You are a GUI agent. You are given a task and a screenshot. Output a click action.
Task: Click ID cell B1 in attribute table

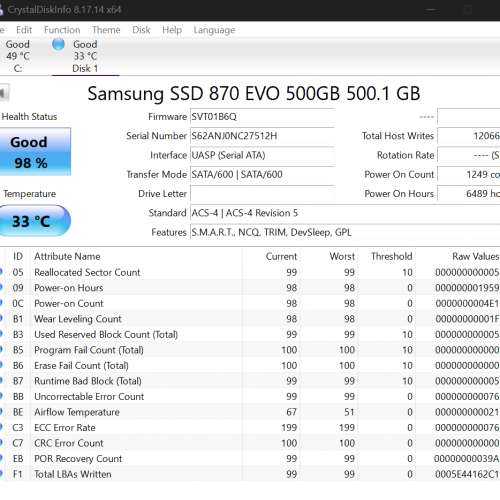(x=18, y=319)
